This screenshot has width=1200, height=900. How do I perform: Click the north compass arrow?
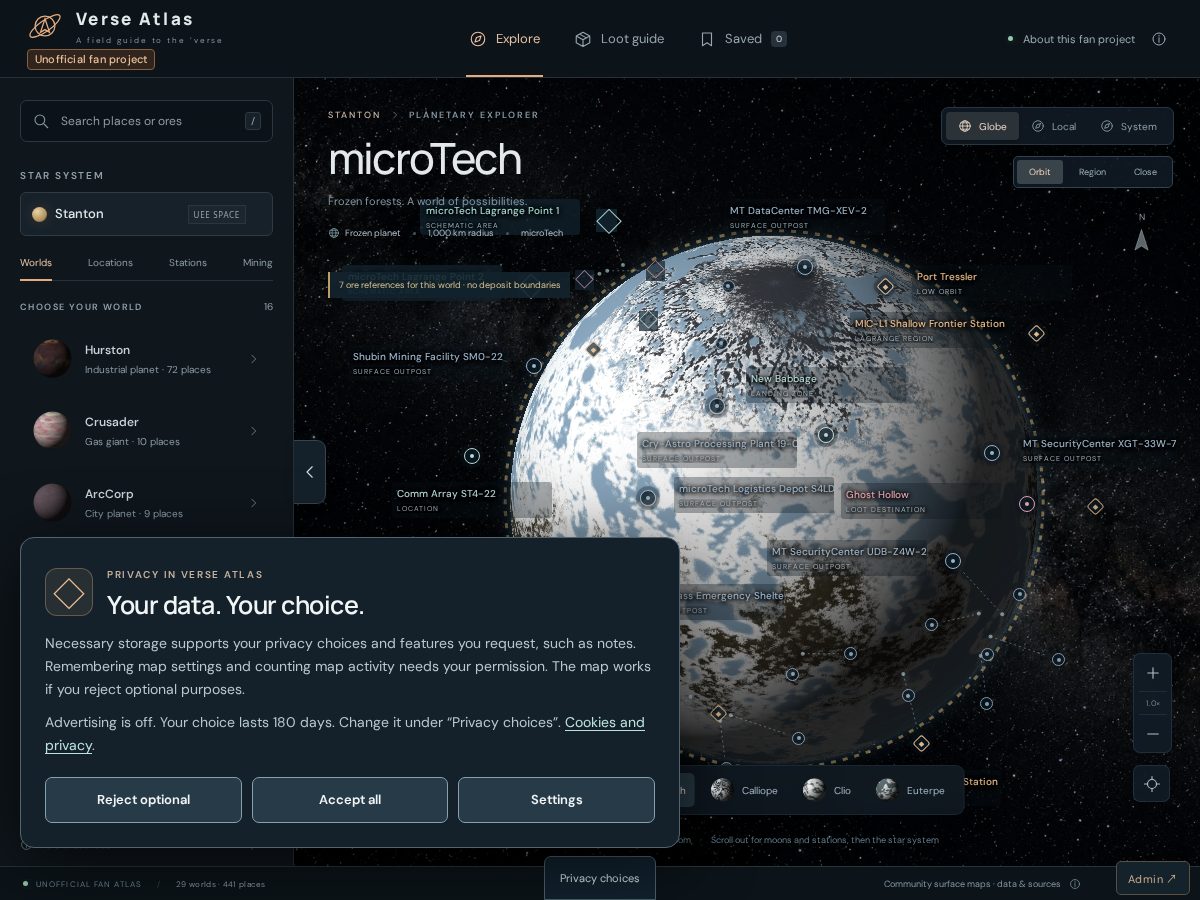coord(1141,240)
